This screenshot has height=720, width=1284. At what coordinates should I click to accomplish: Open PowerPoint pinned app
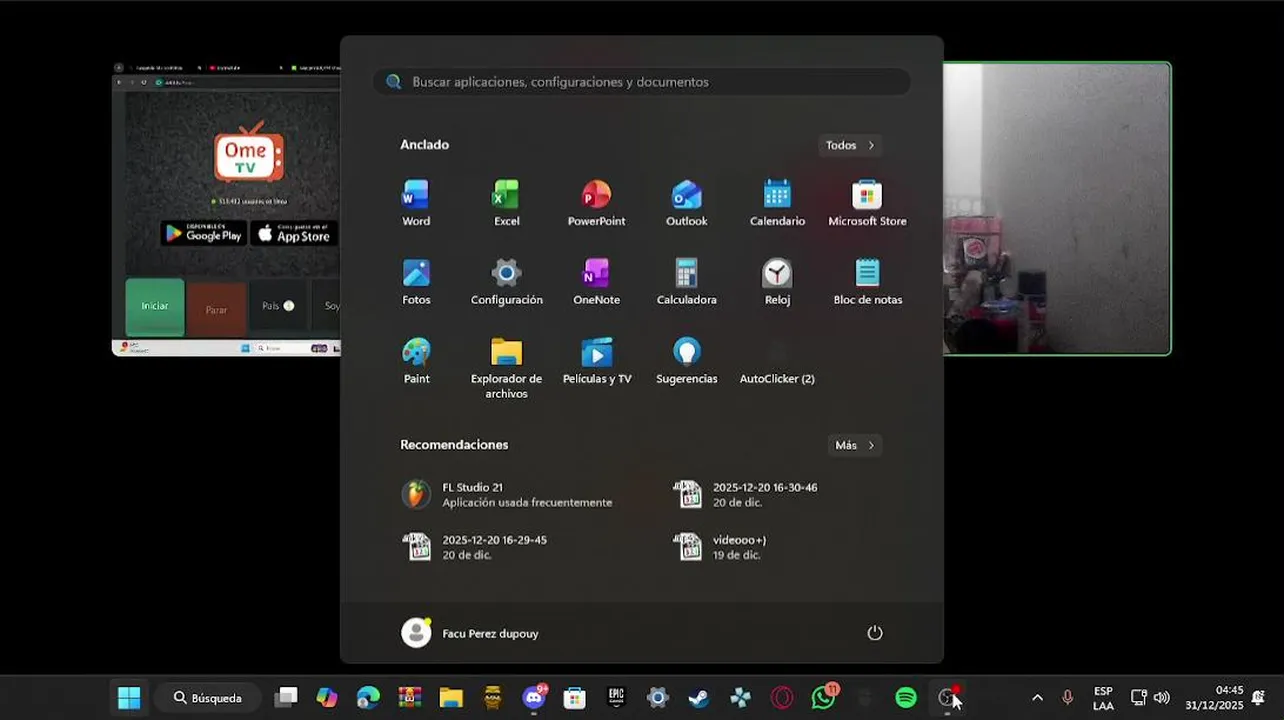(x=596, y=203)
